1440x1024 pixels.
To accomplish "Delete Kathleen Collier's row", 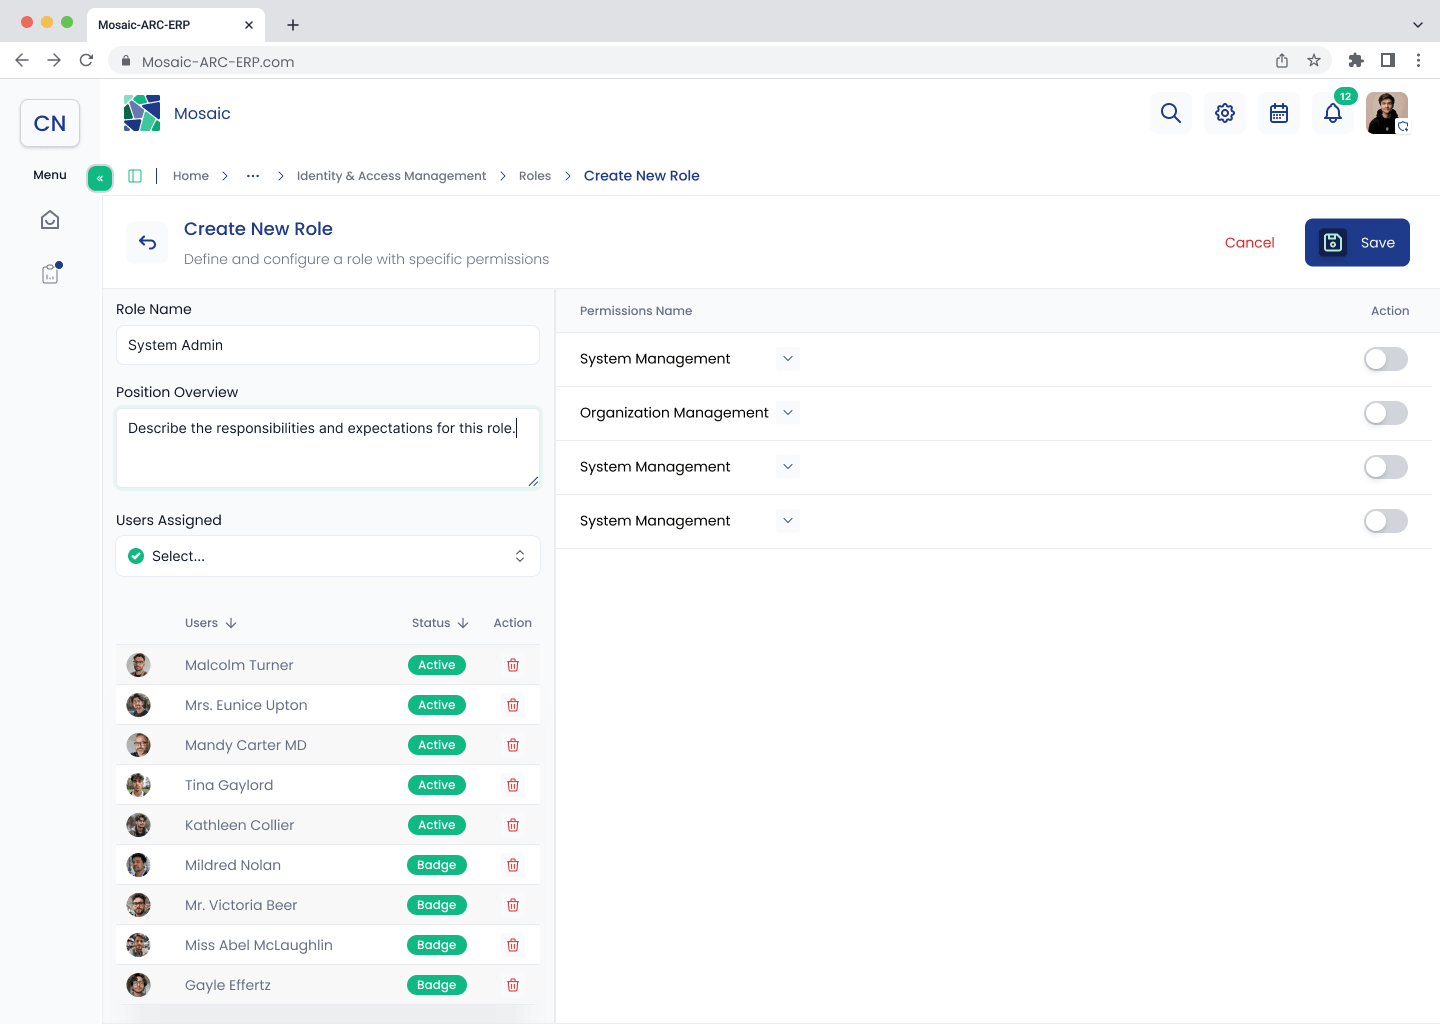I will pos(513,825).
